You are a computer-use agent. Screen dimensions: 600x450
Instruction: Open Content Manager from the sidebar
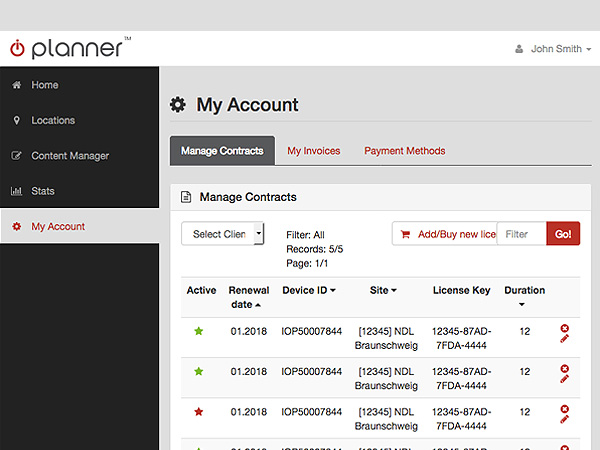[70, 156]
